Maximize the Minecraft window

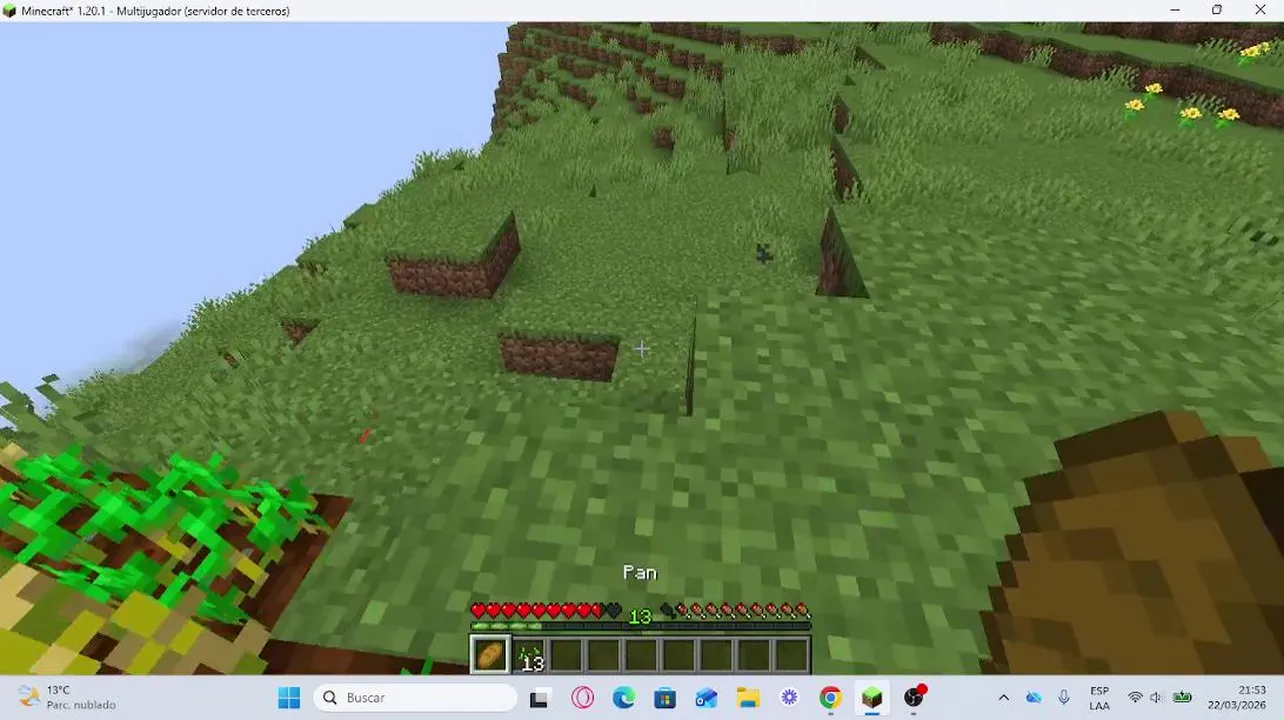1217,10
